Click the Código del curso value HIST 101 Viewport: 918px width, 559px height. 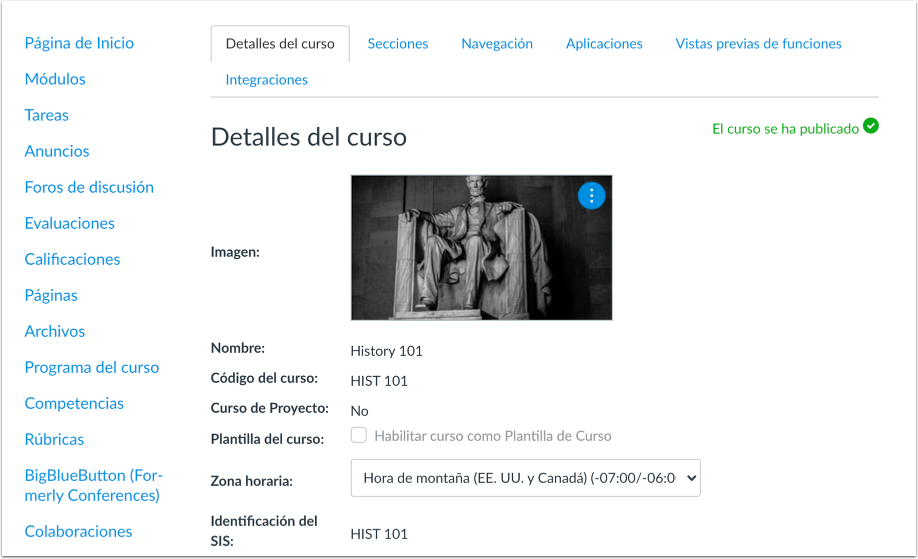pos(379,381)
